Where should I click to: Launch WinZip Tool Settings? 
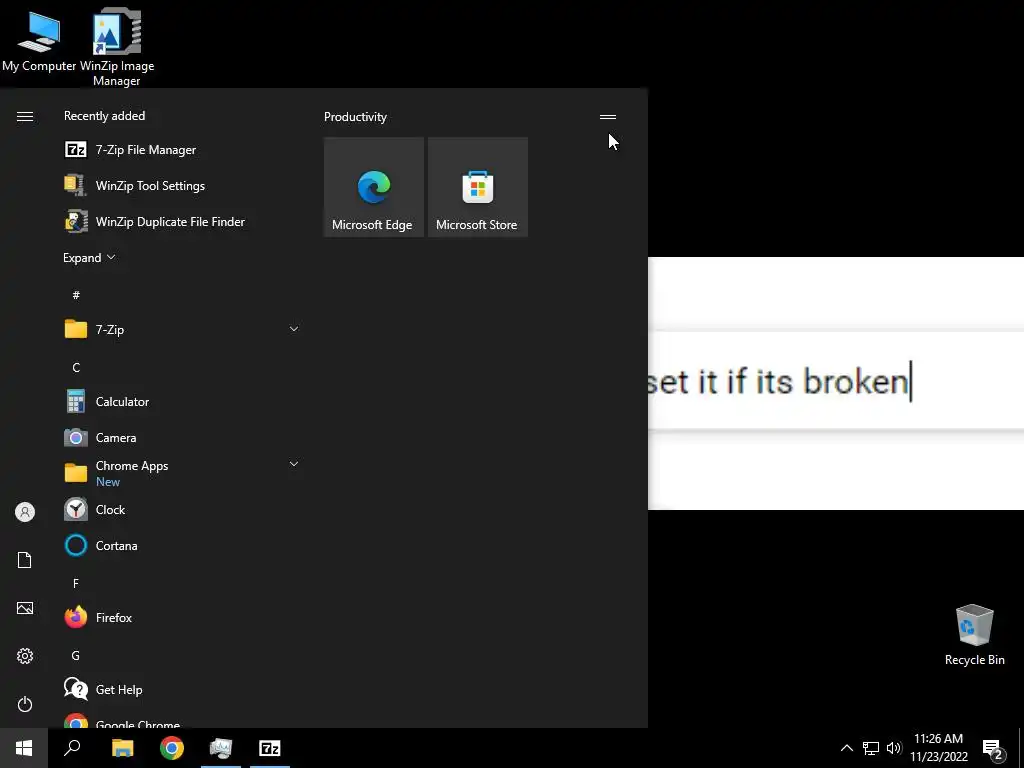tap(182, 185)
